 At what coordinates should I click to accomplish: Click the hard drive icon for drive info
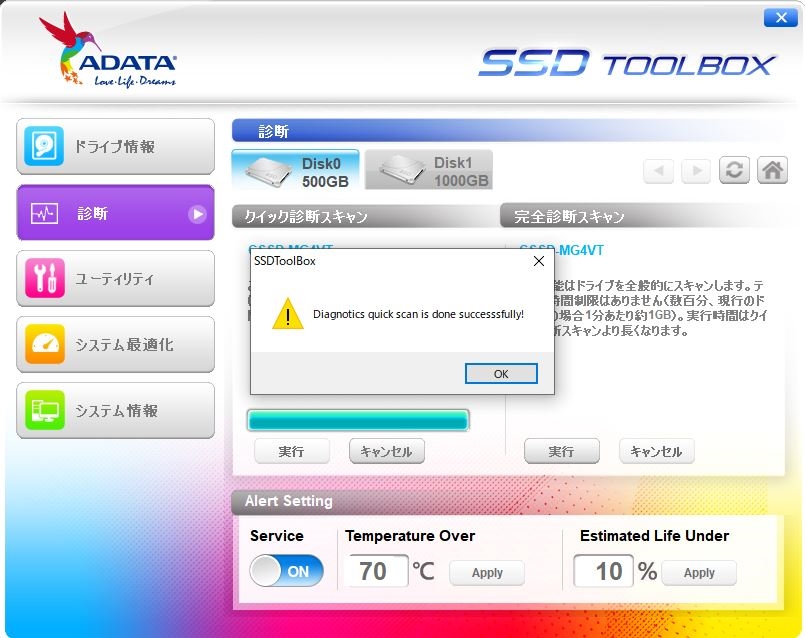44,146
